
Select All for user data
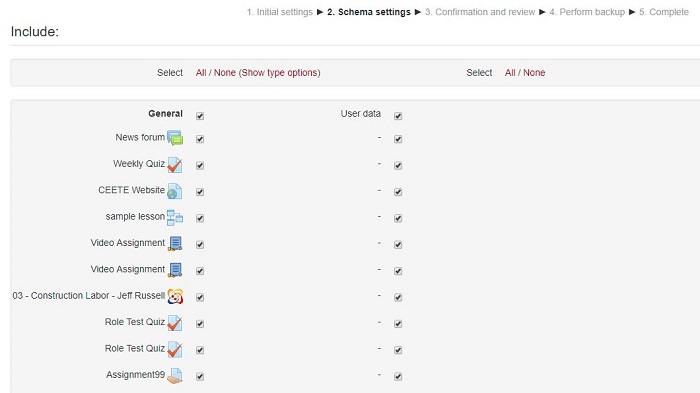(510, 73)
